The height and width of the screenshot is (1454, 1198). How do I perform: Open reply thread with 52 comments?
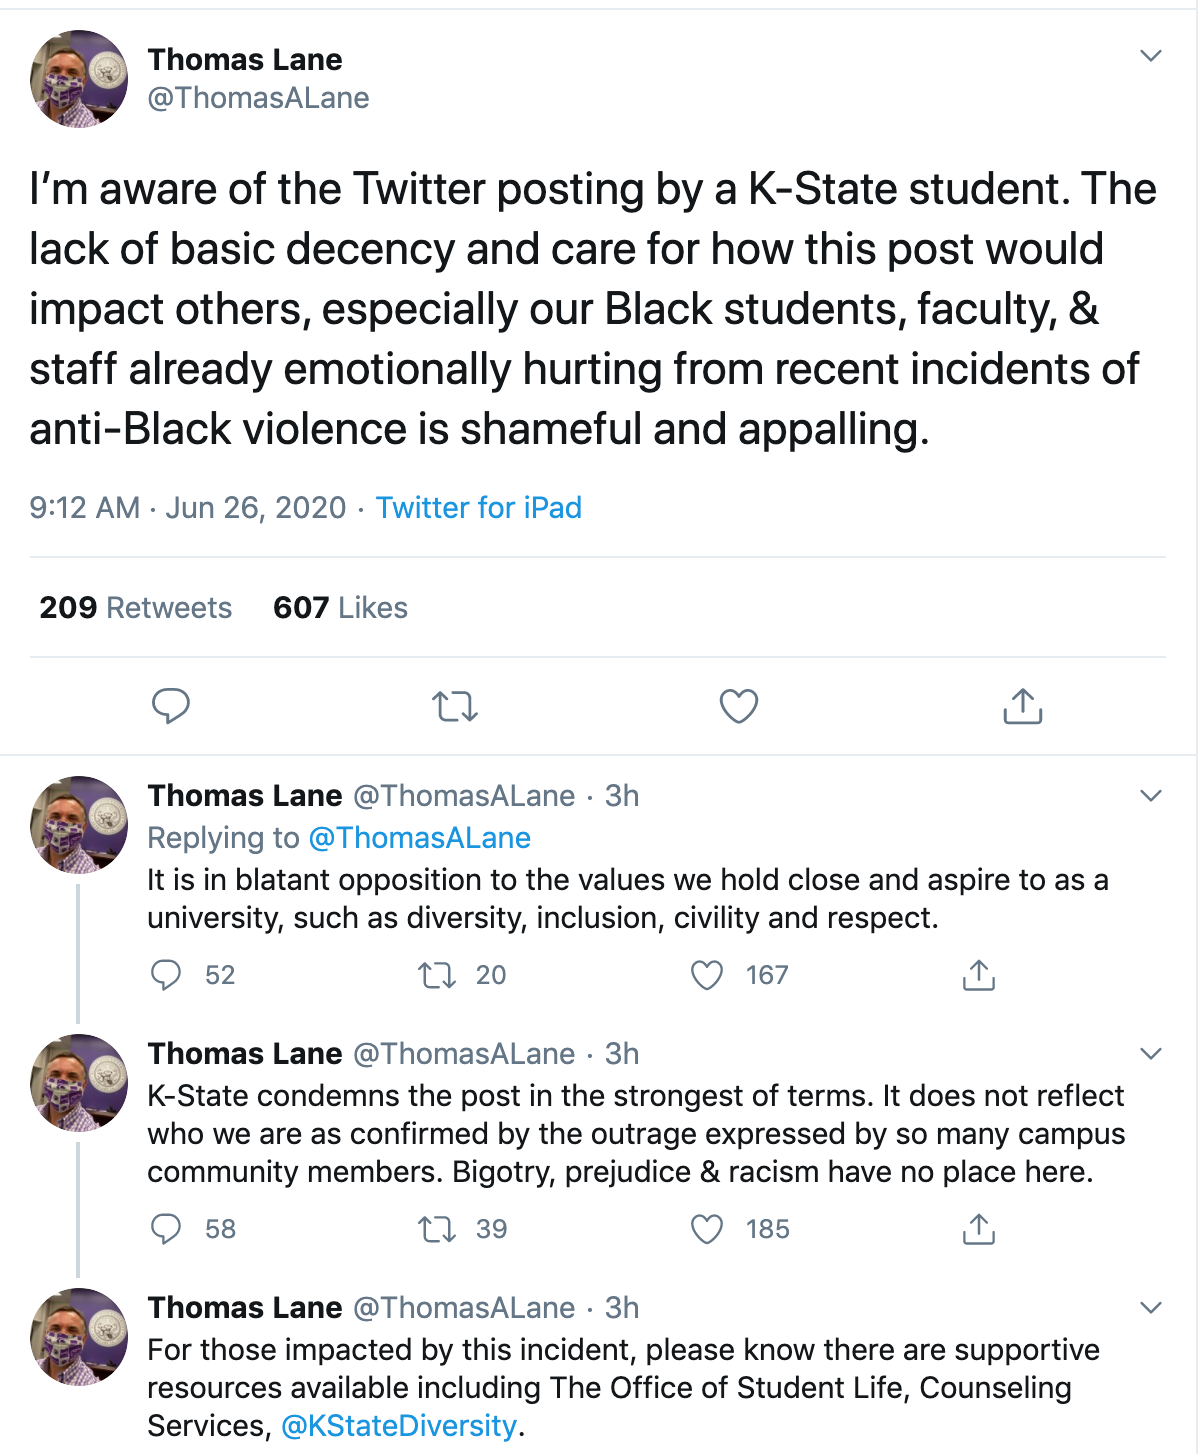166,974
